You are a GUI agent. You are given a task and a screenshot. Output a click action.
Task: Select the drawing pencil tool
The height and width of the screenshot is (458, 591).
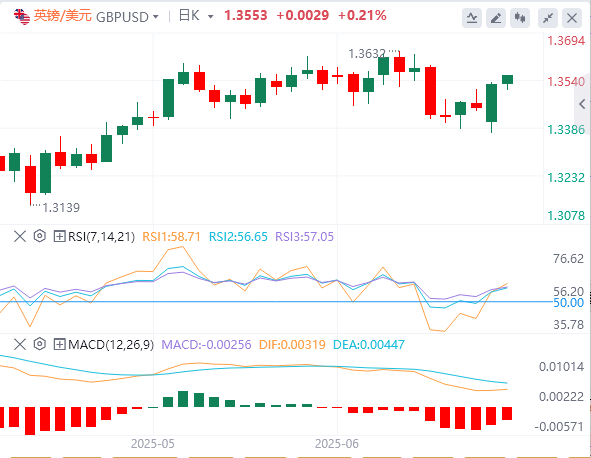[496, 18]
